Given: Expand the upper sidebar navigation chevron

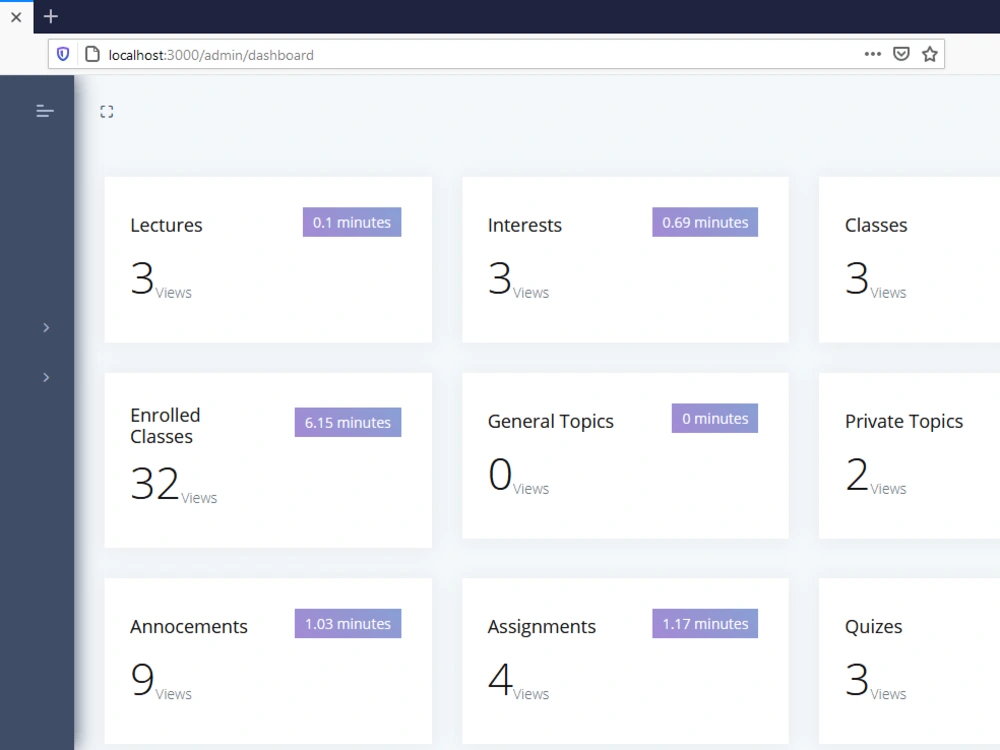Looking at the screenshot, I should pos(45,327).
